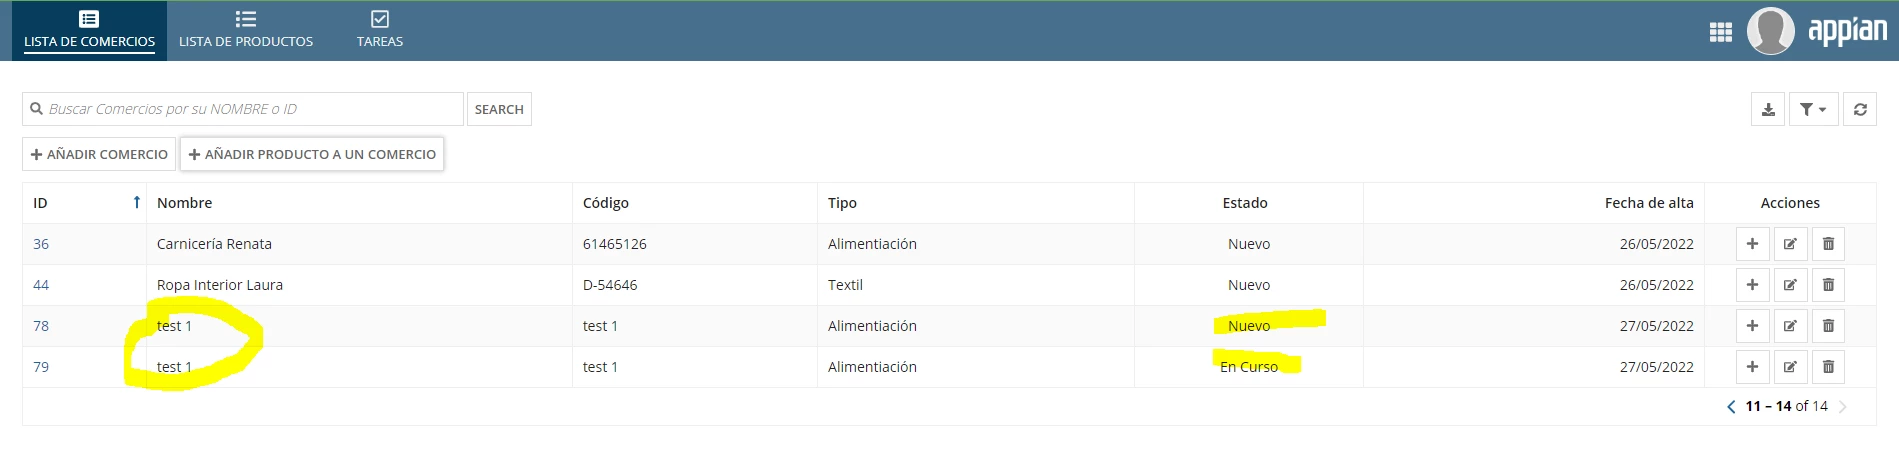The height and width of the screenshot is (476, 1899).
Task: Open the Tareas tab
Action: [380, 31]
